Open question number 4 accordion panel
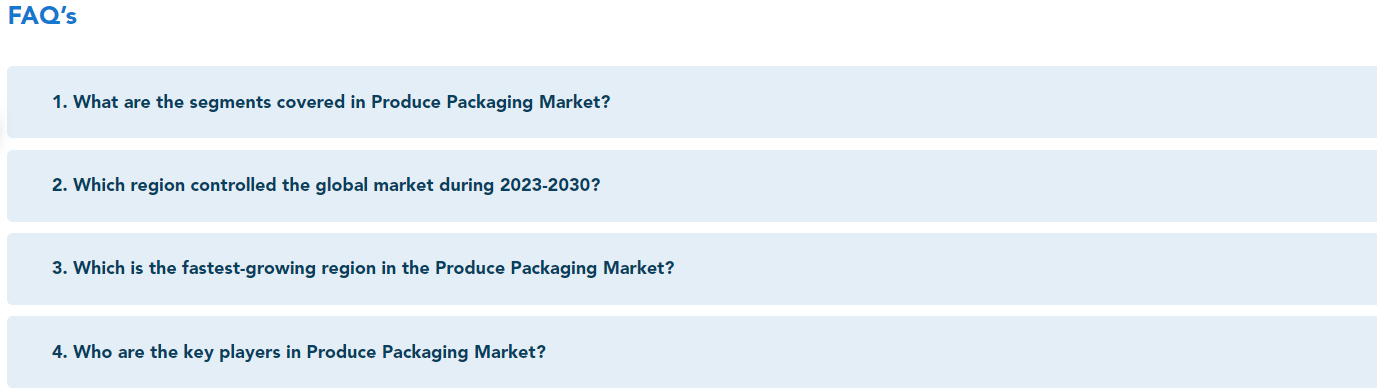 [x=692, y=352]
